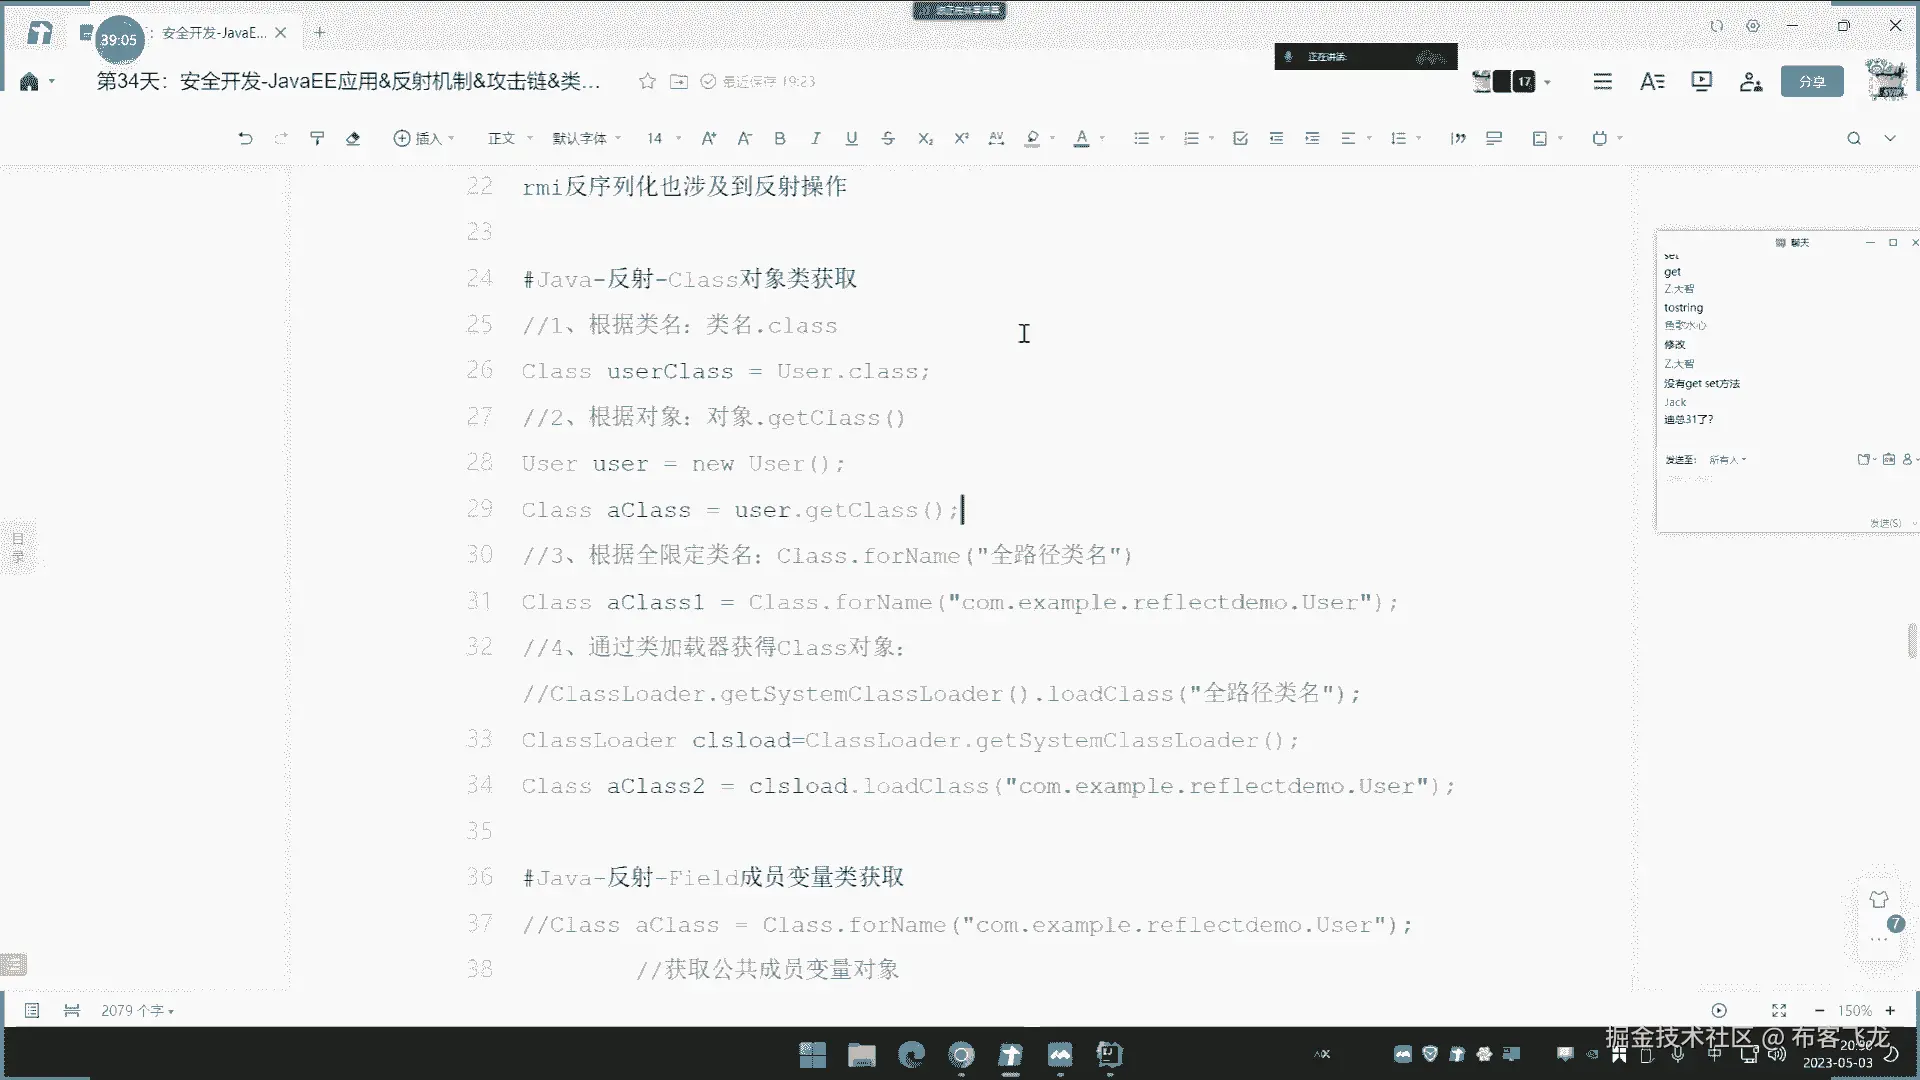Toggle italic formatting

[x=816, y=138]
